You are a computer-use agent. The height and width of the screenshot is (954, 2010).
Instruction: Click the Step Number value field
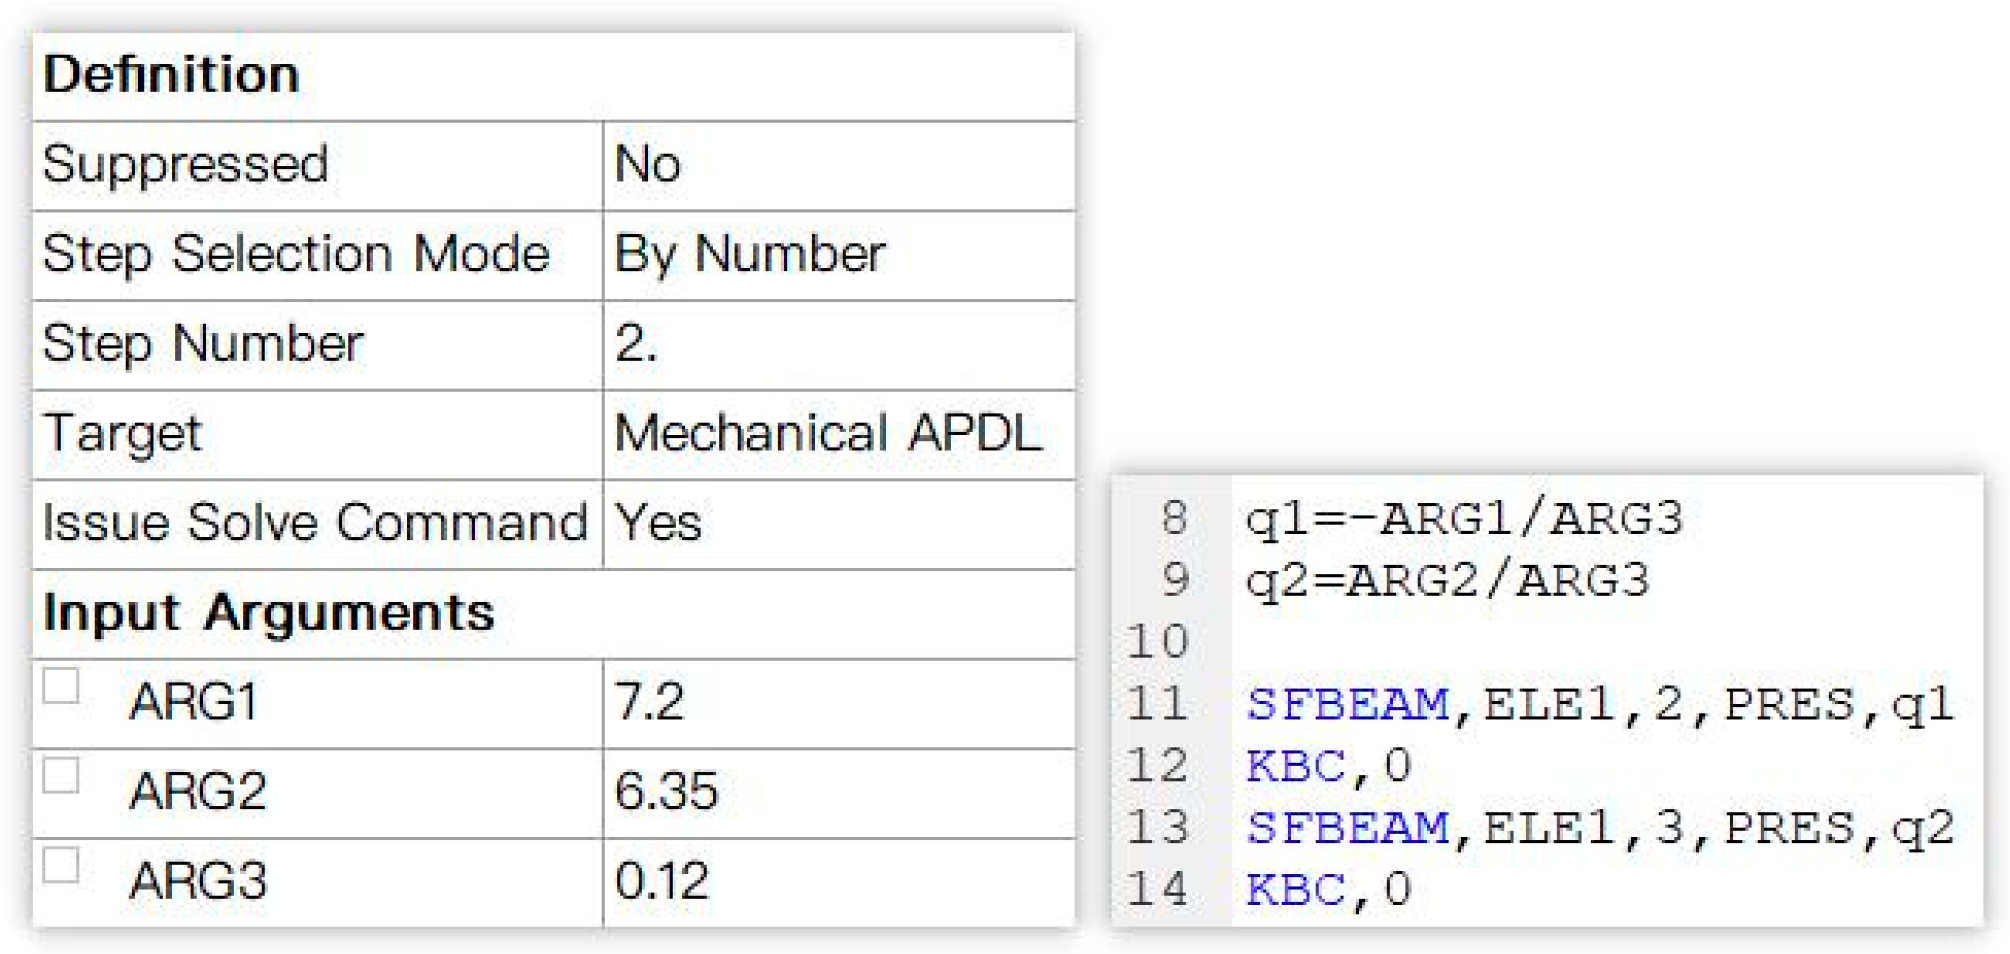click(x=838, y=344)
